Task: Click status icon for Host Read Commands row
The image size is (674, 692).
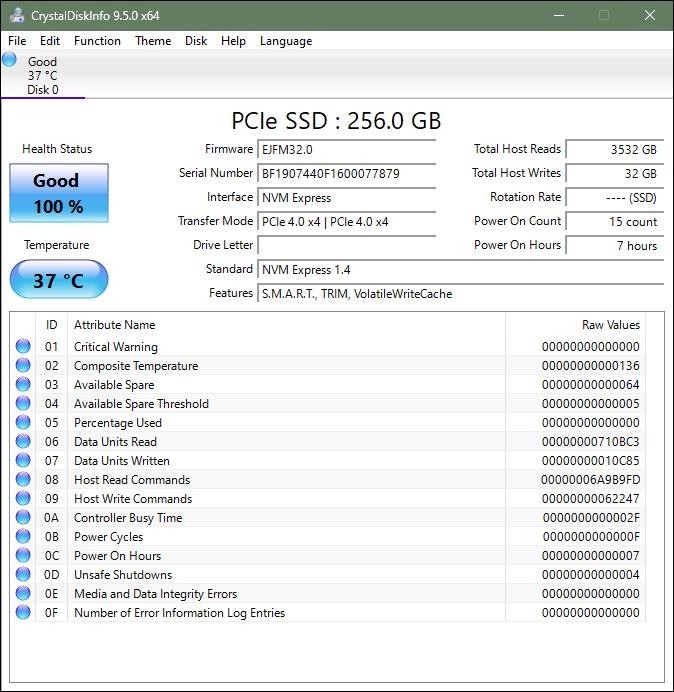Action: [x=23, y=479]
